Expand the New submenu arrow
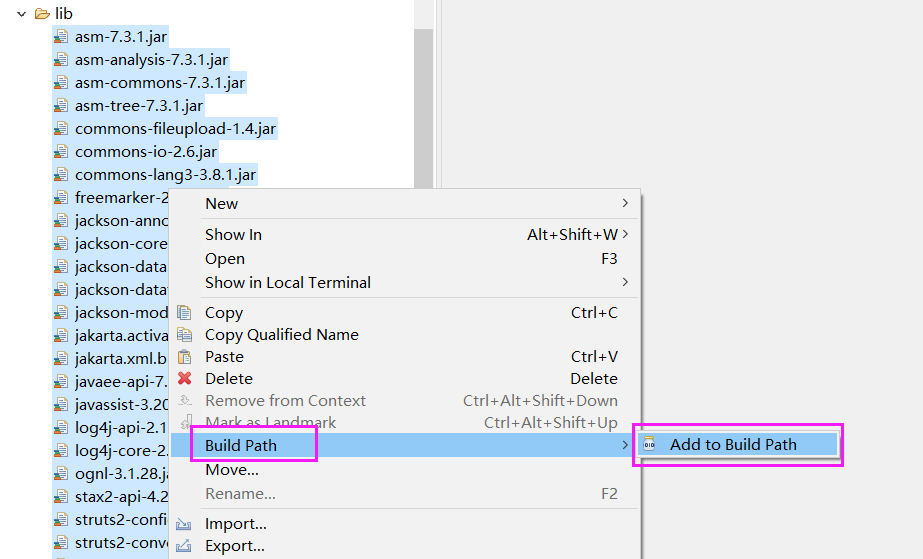The width and height of the screenshot is (923, 559). (625, 203)
